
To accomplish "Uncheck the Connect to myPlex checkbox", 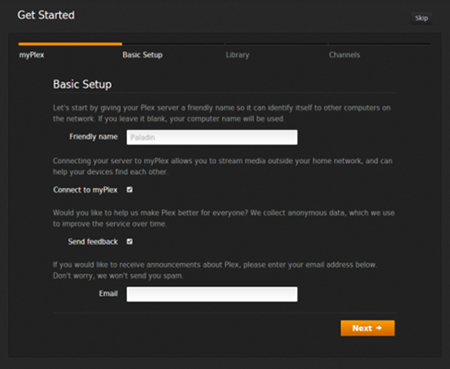I will pyautogui.click(x=130, y=190).
